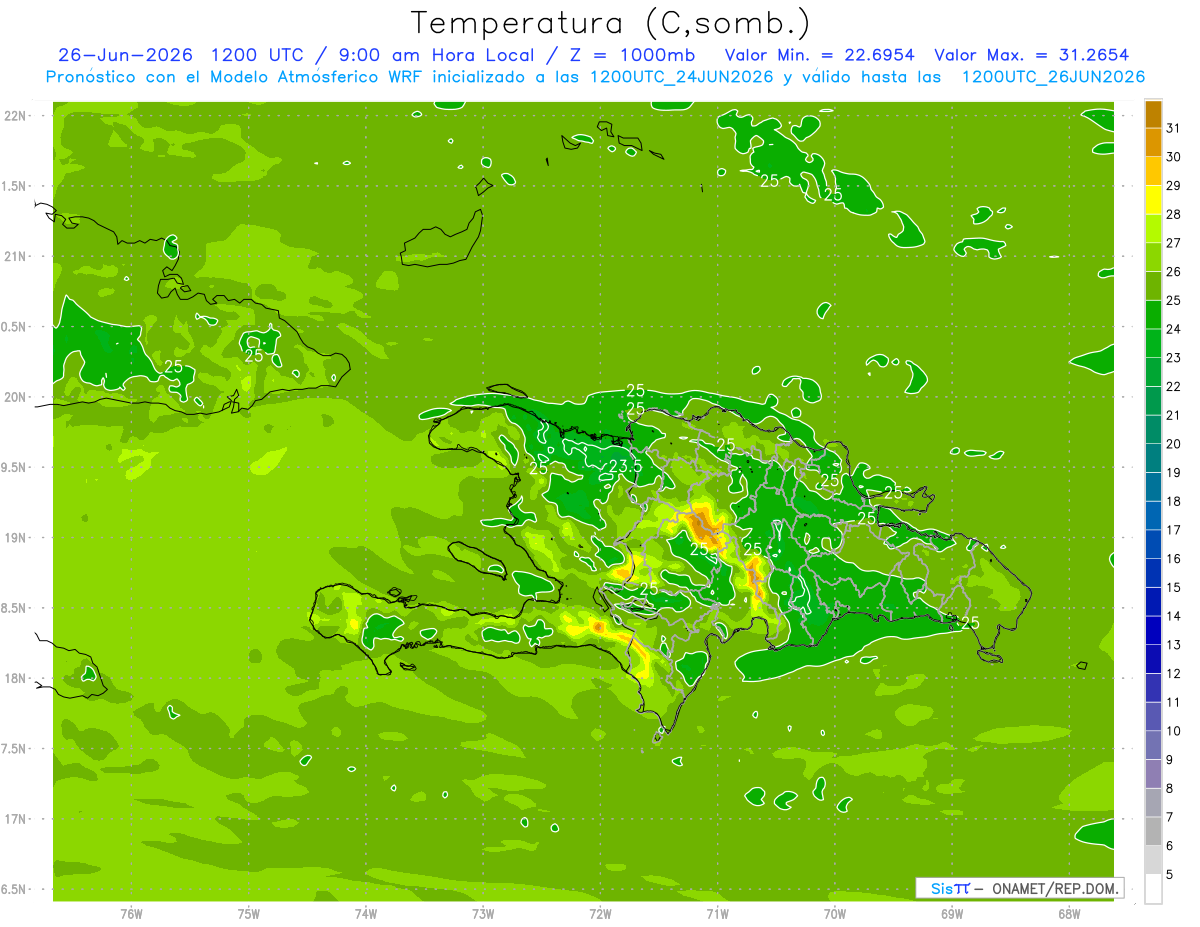Image resolution: width=1200 pixels, height=927 pixels.
Task: Select the '75W' longitude axis label
Action: [x=249, y=914]
